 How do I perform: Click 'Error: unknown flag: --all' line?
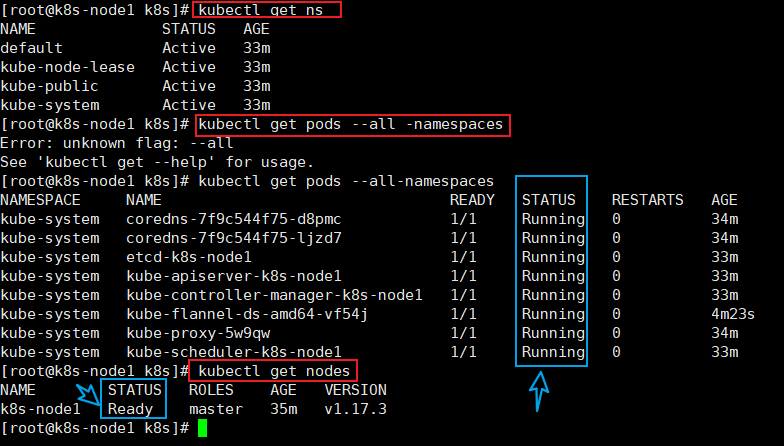(x=116, y=143)
